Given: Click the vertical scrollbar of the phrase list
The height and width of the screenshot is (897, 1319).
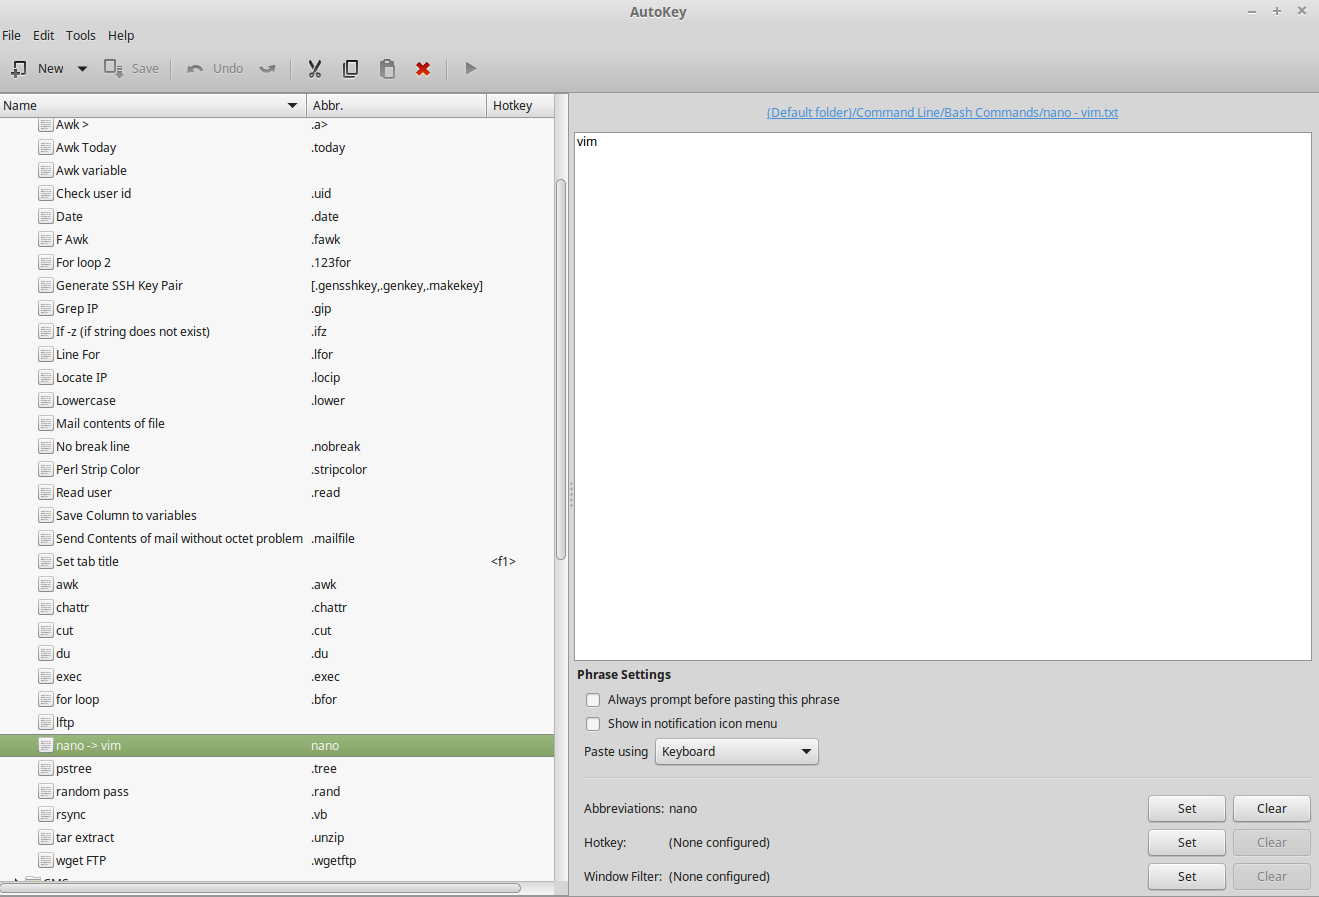Looking at the screenshot, I should (561, 370).
